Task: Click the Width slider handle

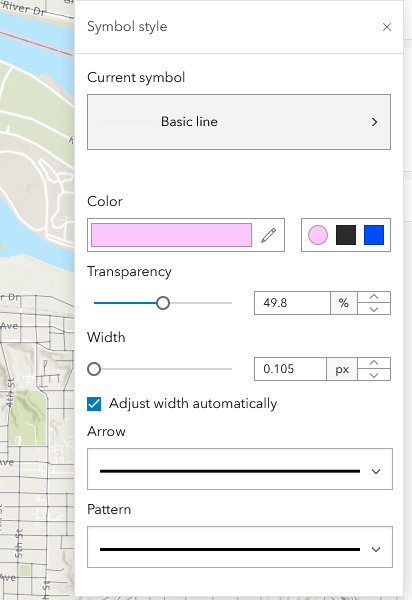Action: click(94, 369)
